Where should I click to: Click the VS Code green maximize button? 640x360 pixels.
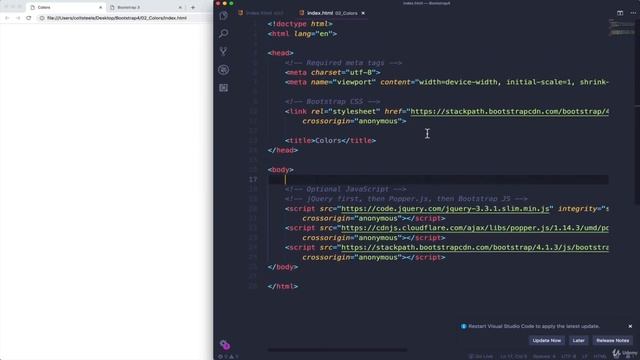[x=231, y=3]
